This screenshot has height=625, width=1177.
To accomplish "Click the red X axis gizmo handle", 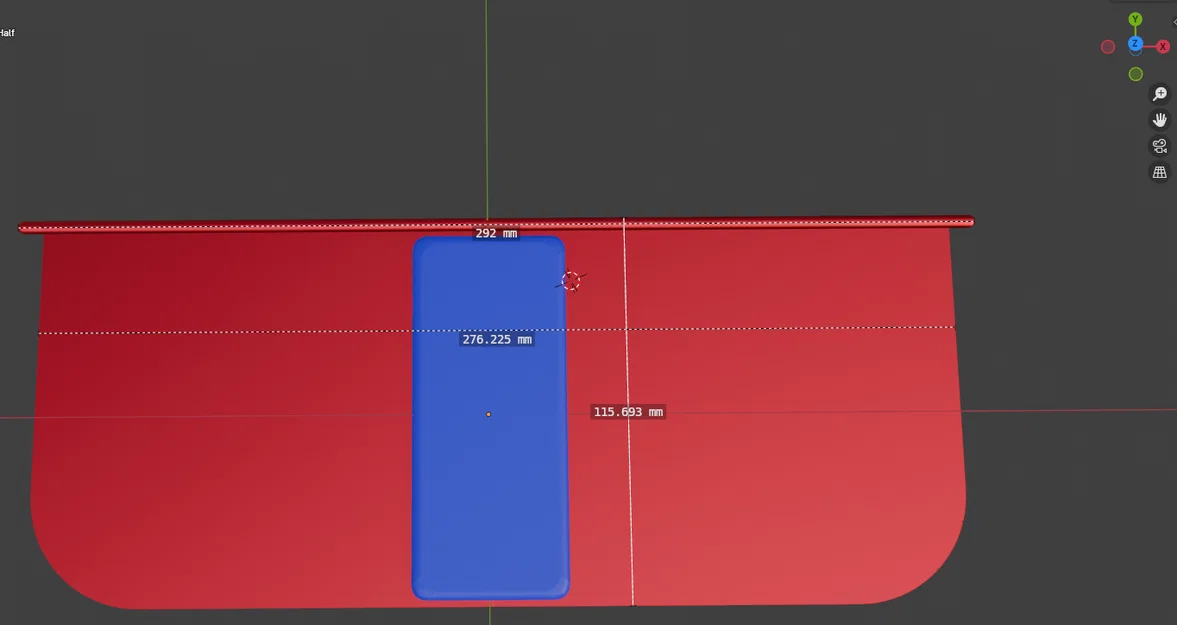I will (1163, 47).
